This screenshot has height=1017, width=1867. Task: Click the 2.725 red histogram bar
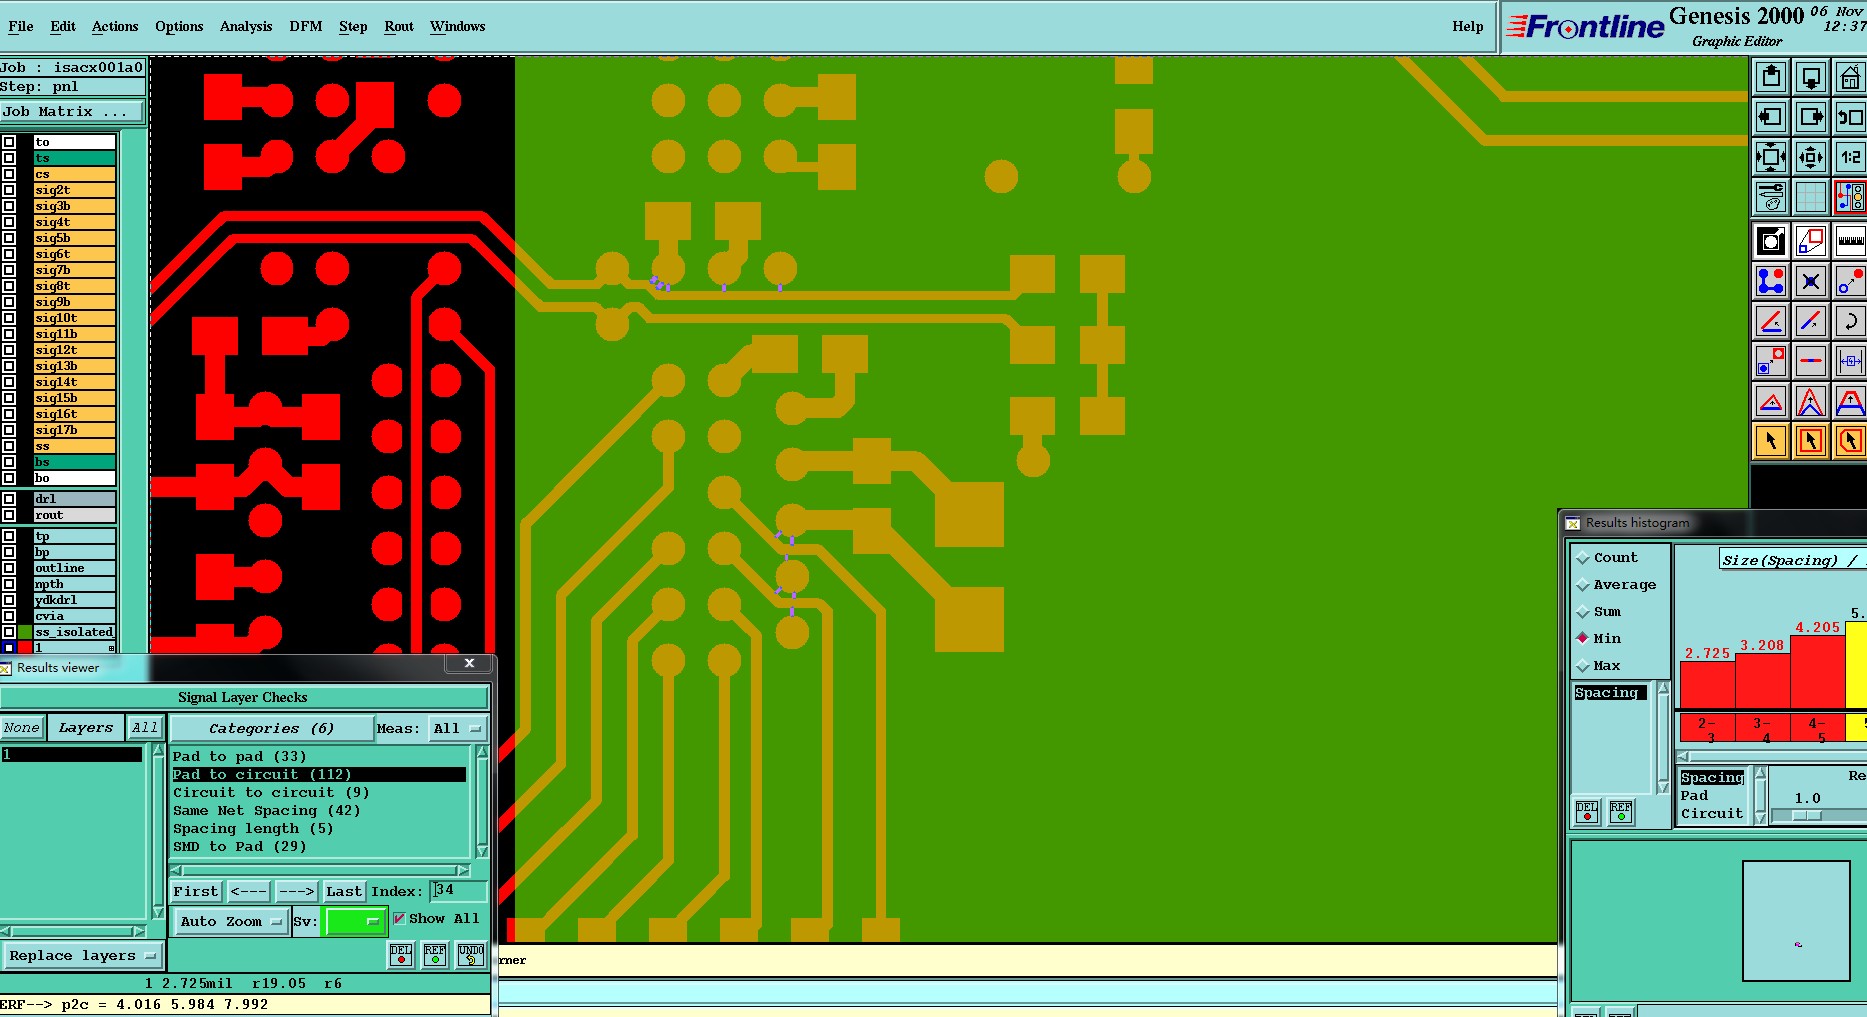coord(1707,685)
